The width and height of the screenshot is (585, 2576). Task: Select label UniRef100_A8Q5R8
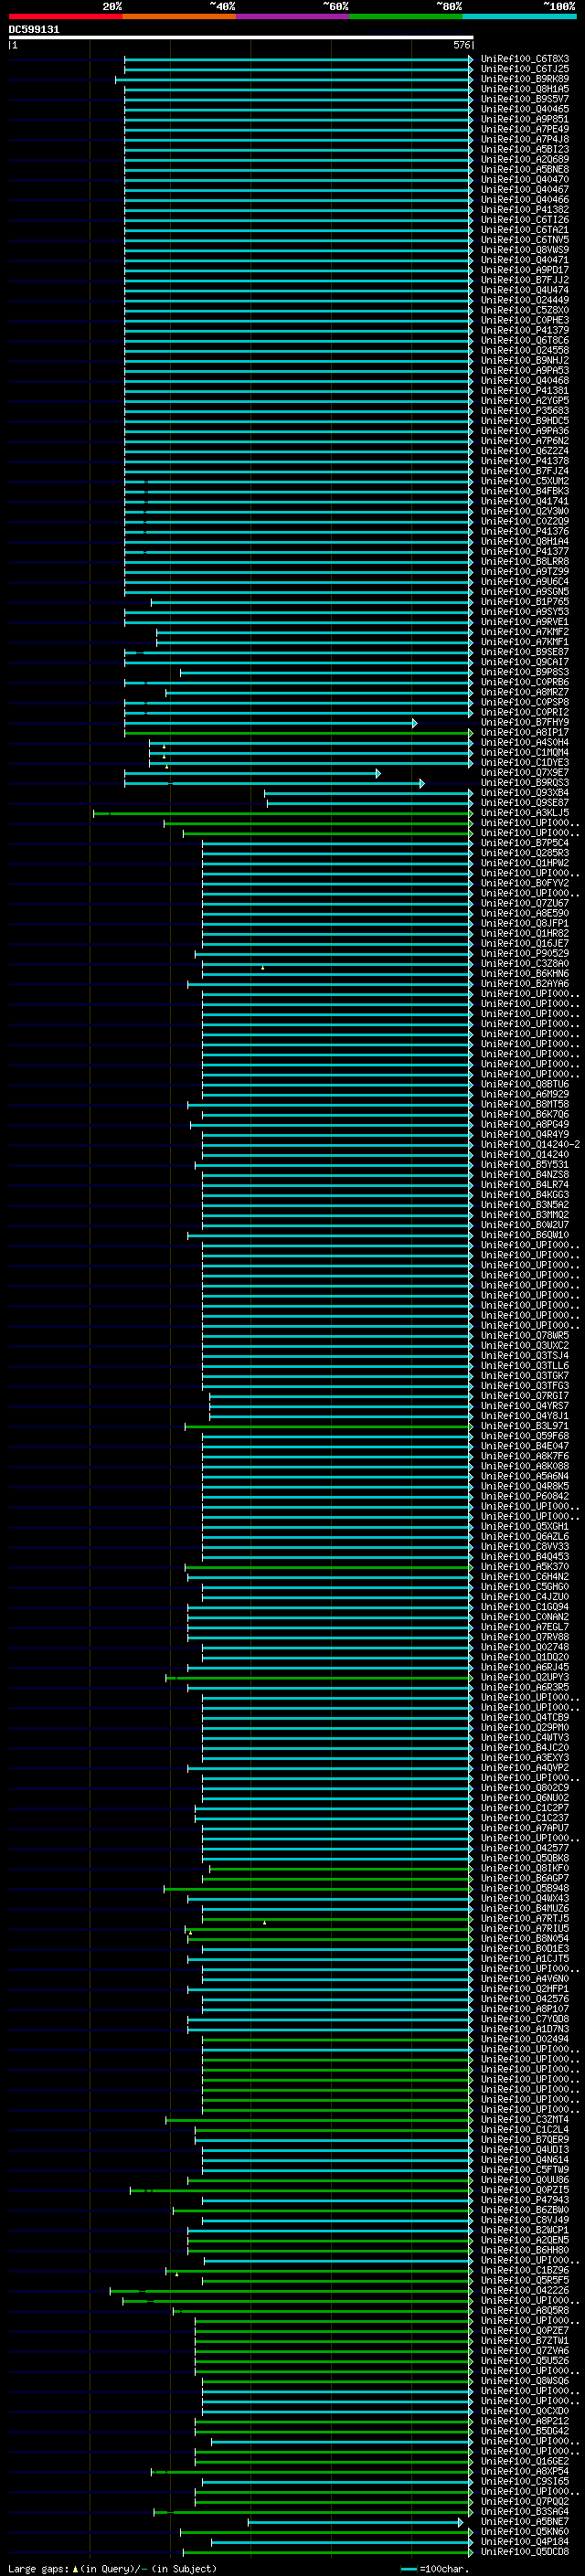click(x=525, y=2311)
